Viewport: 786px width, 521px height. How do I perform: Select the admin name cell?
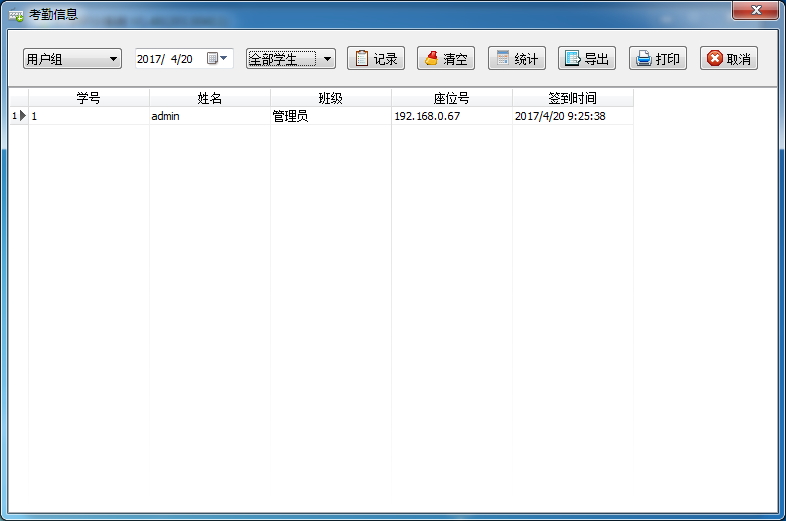pyautogui.click(x=210, y=116)
